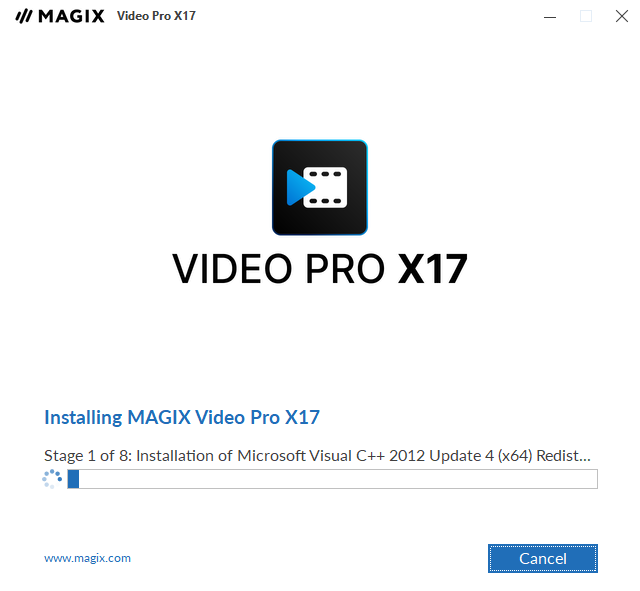Click the Video Pro X17 app icon
Viewport: 640px width, 591px height.
pyautogui.click(x=320, y=187)
